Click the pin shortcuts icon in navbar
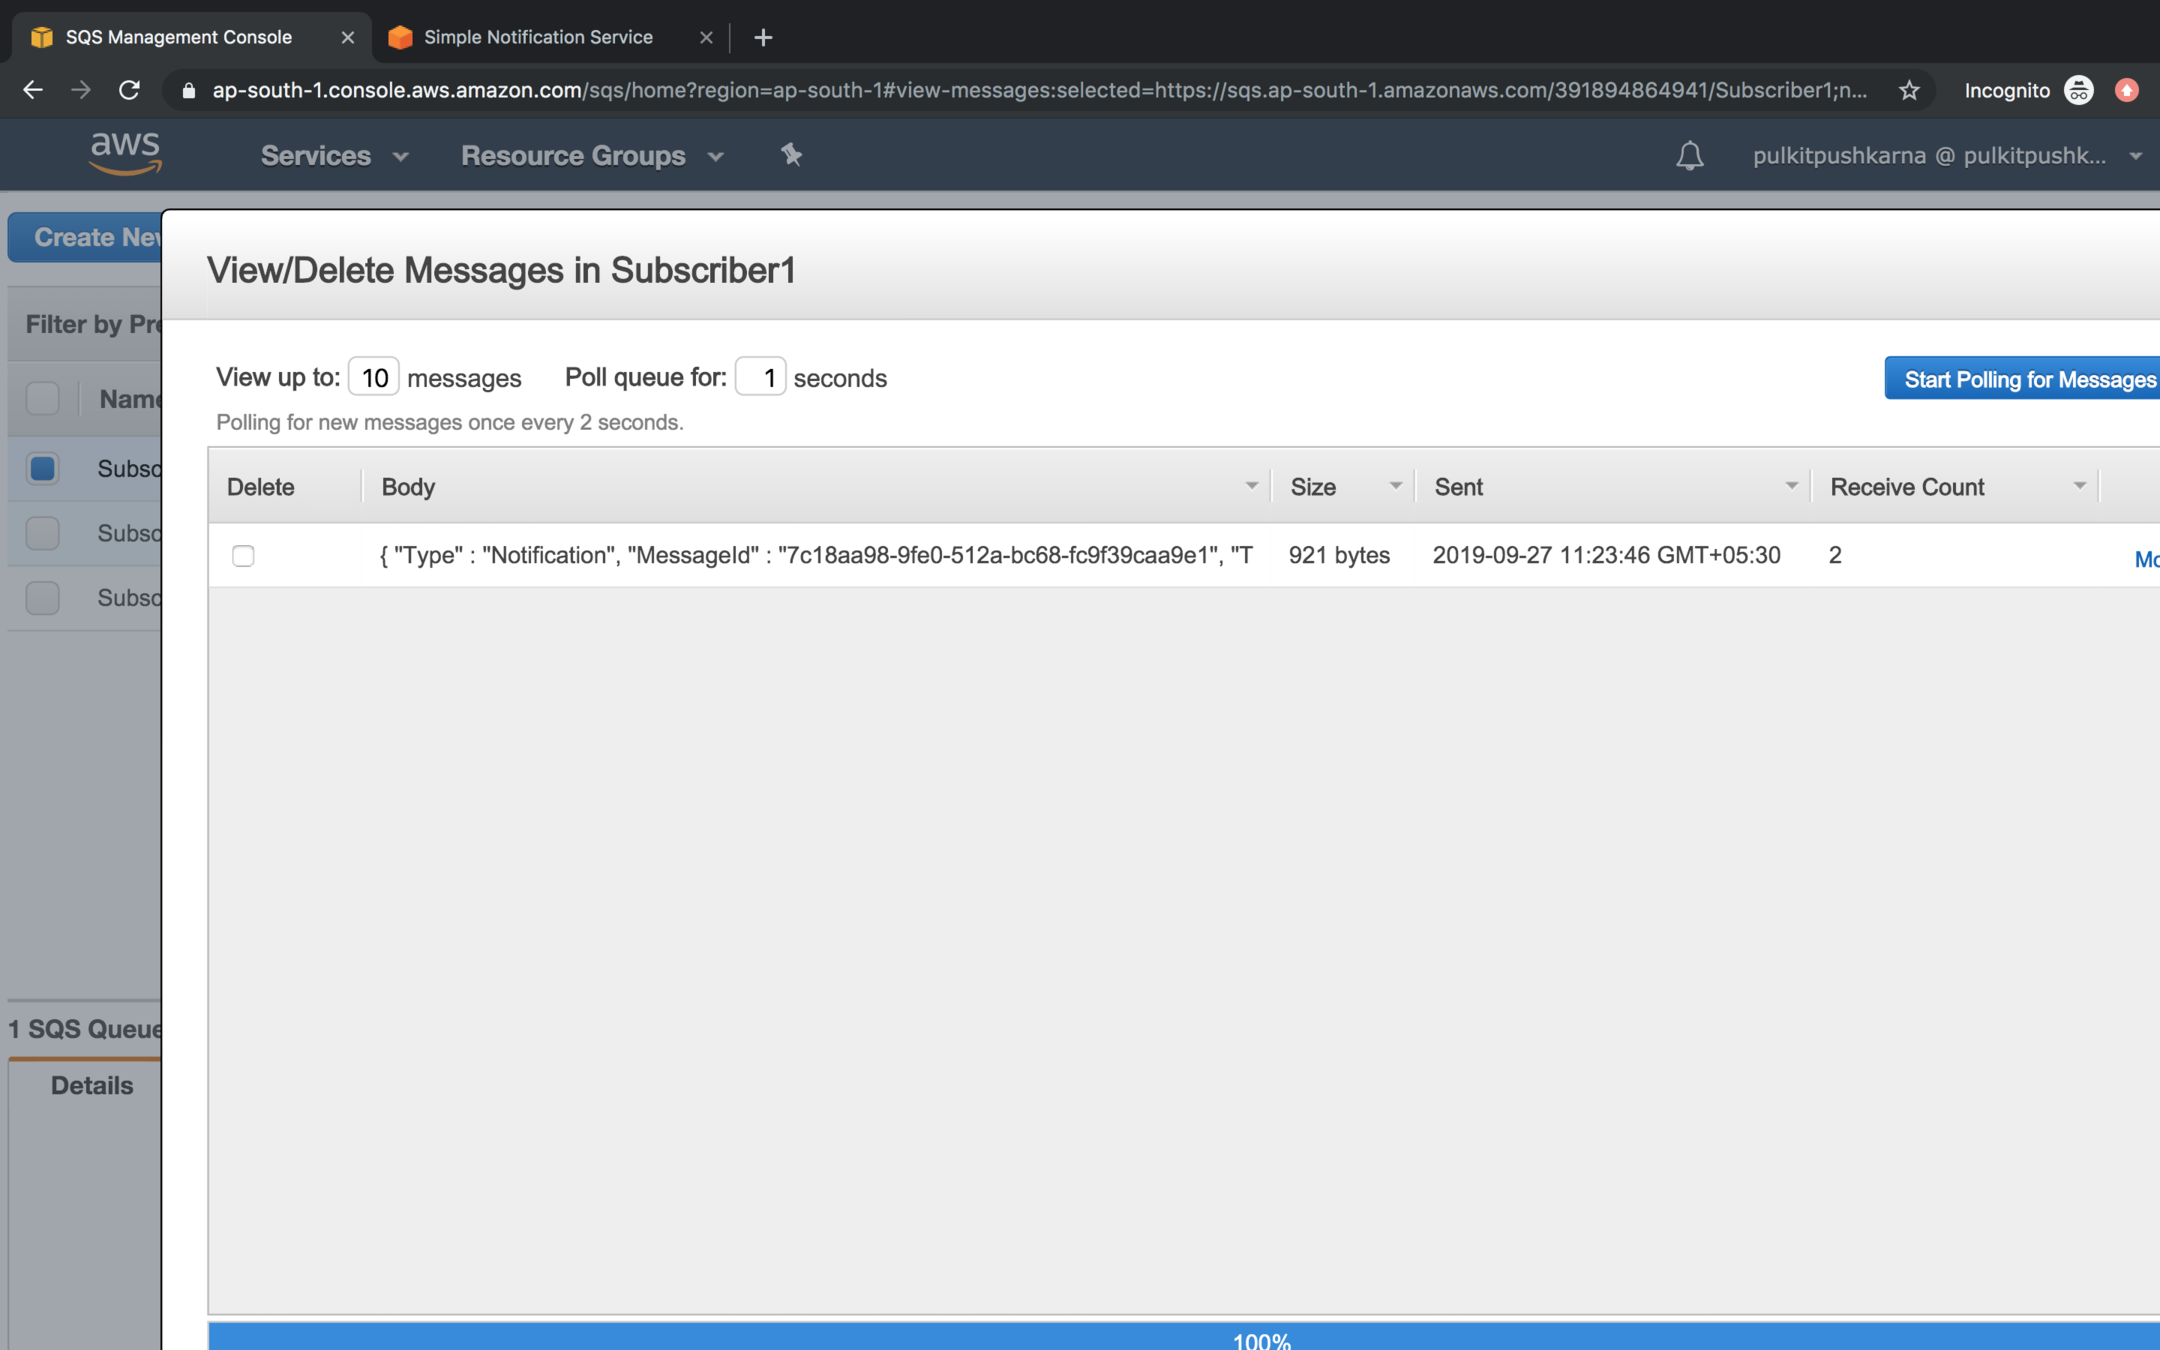The image size is (2160, 1350). click(791, 155)
